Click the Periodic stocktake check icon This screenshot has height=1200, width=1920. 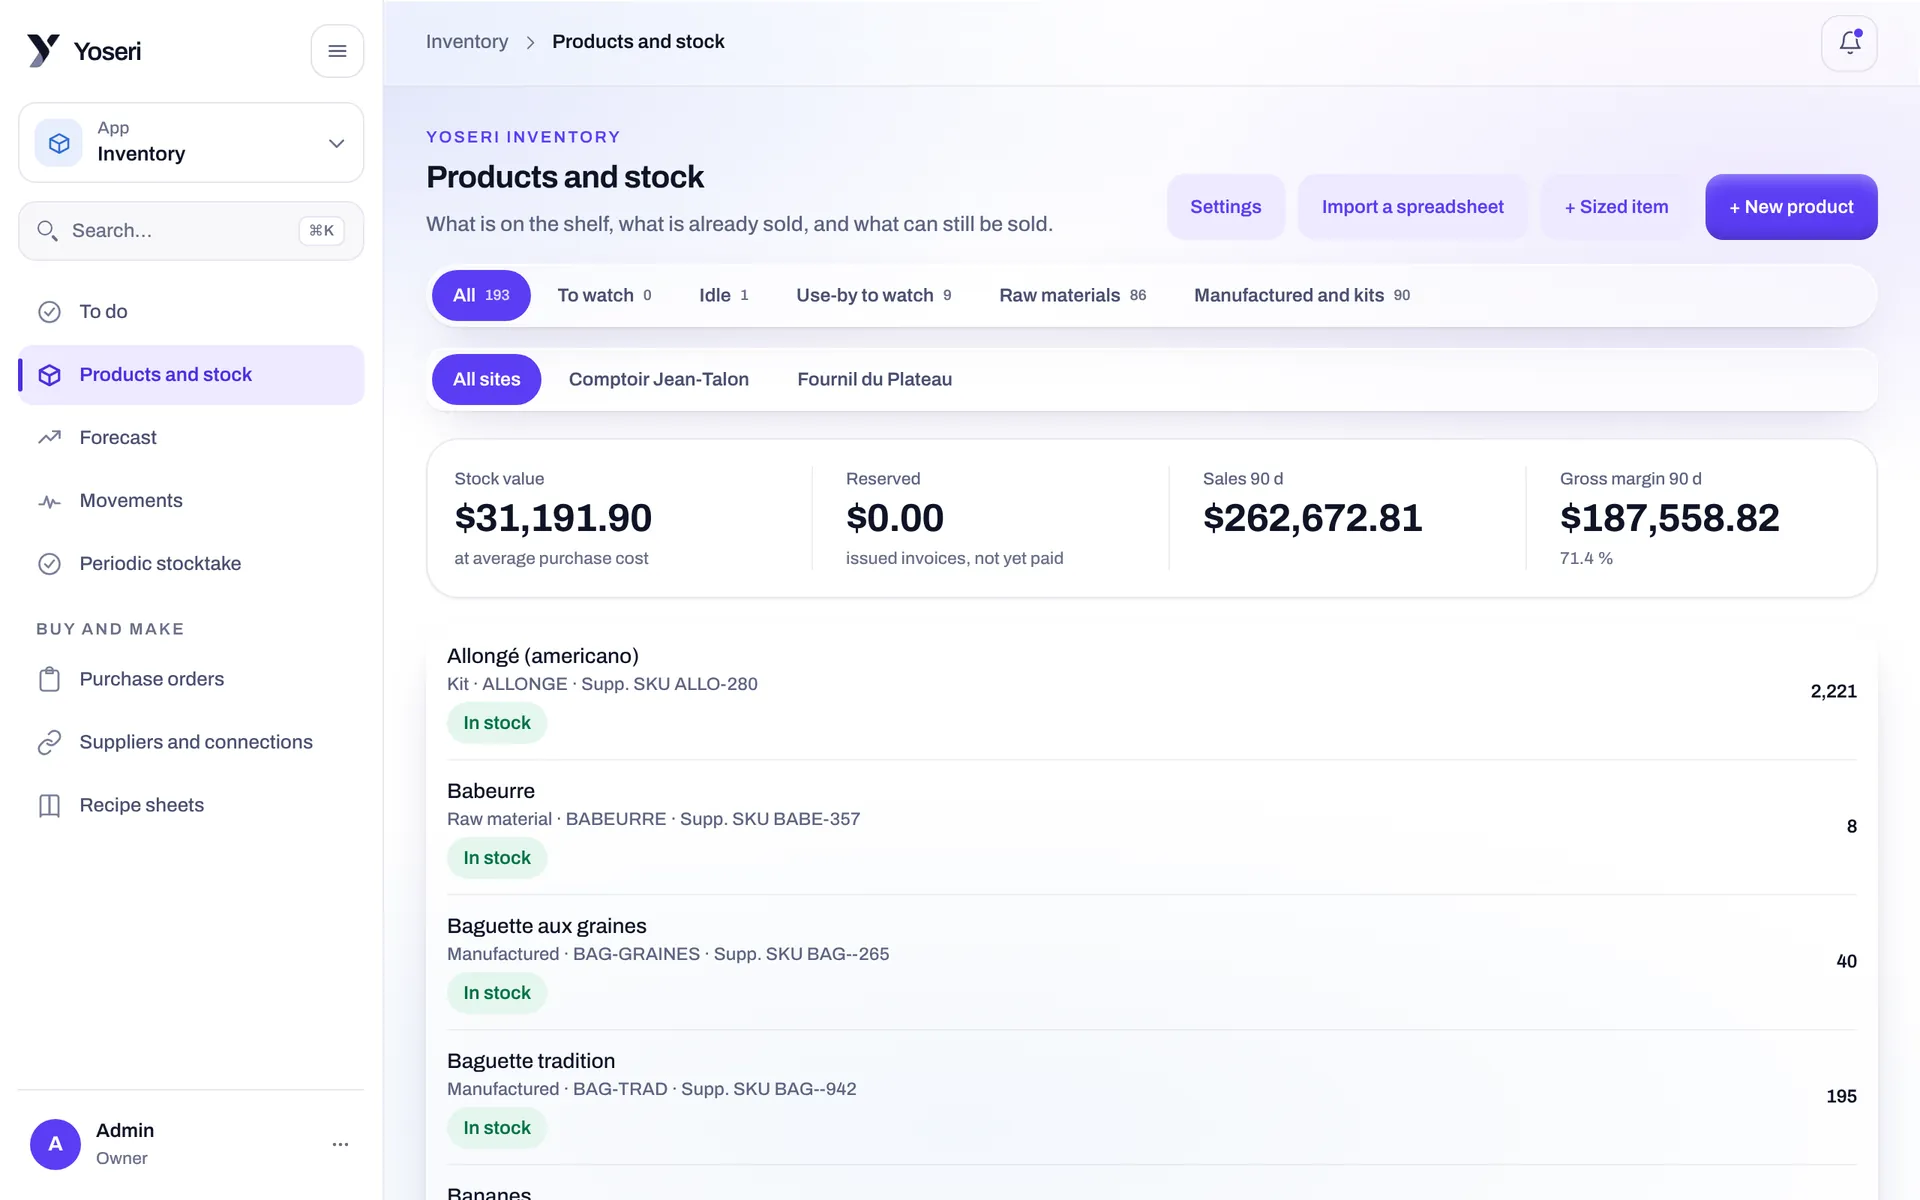pos(49,564)
